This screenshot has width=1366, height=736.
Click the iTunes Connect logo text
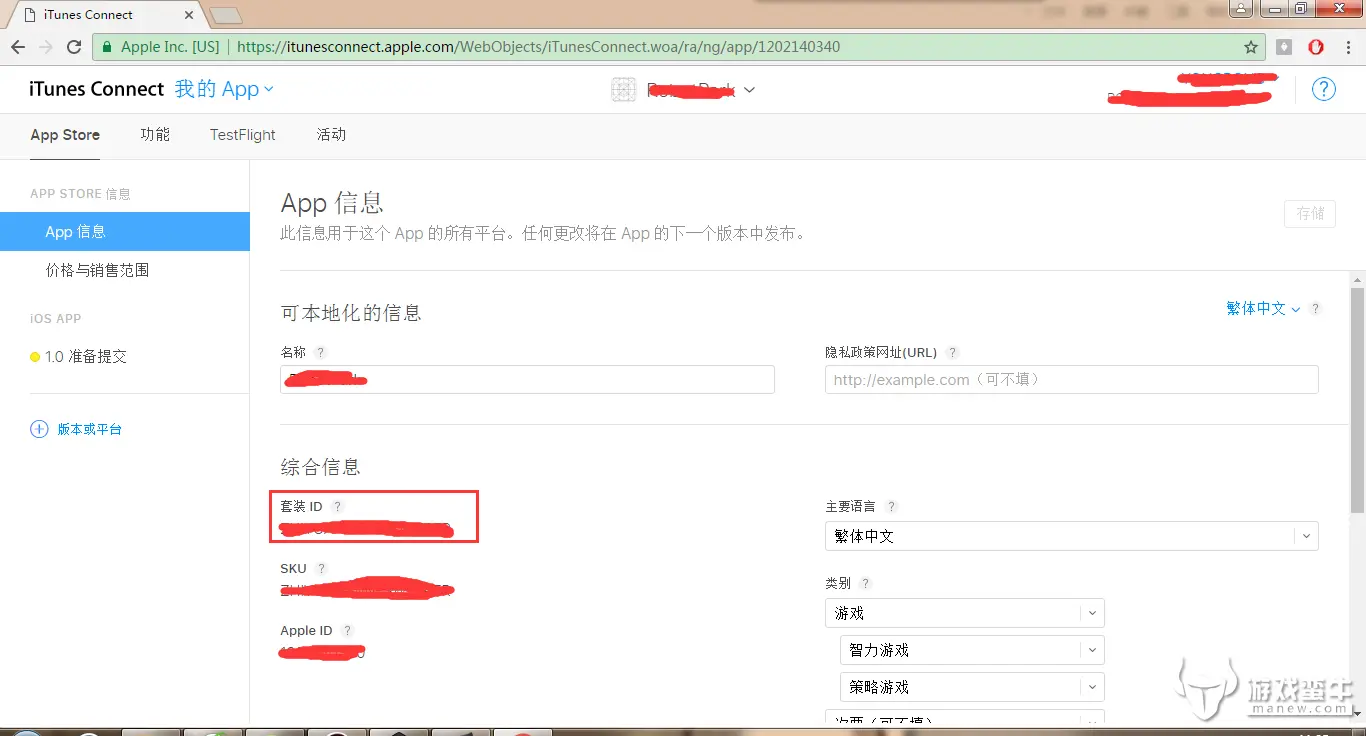[97, 89]
